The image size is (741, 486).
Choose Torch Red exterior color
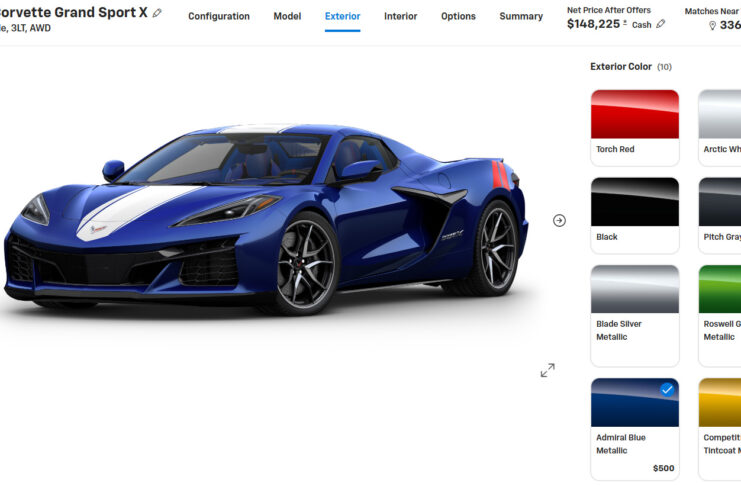coord(635,128)
